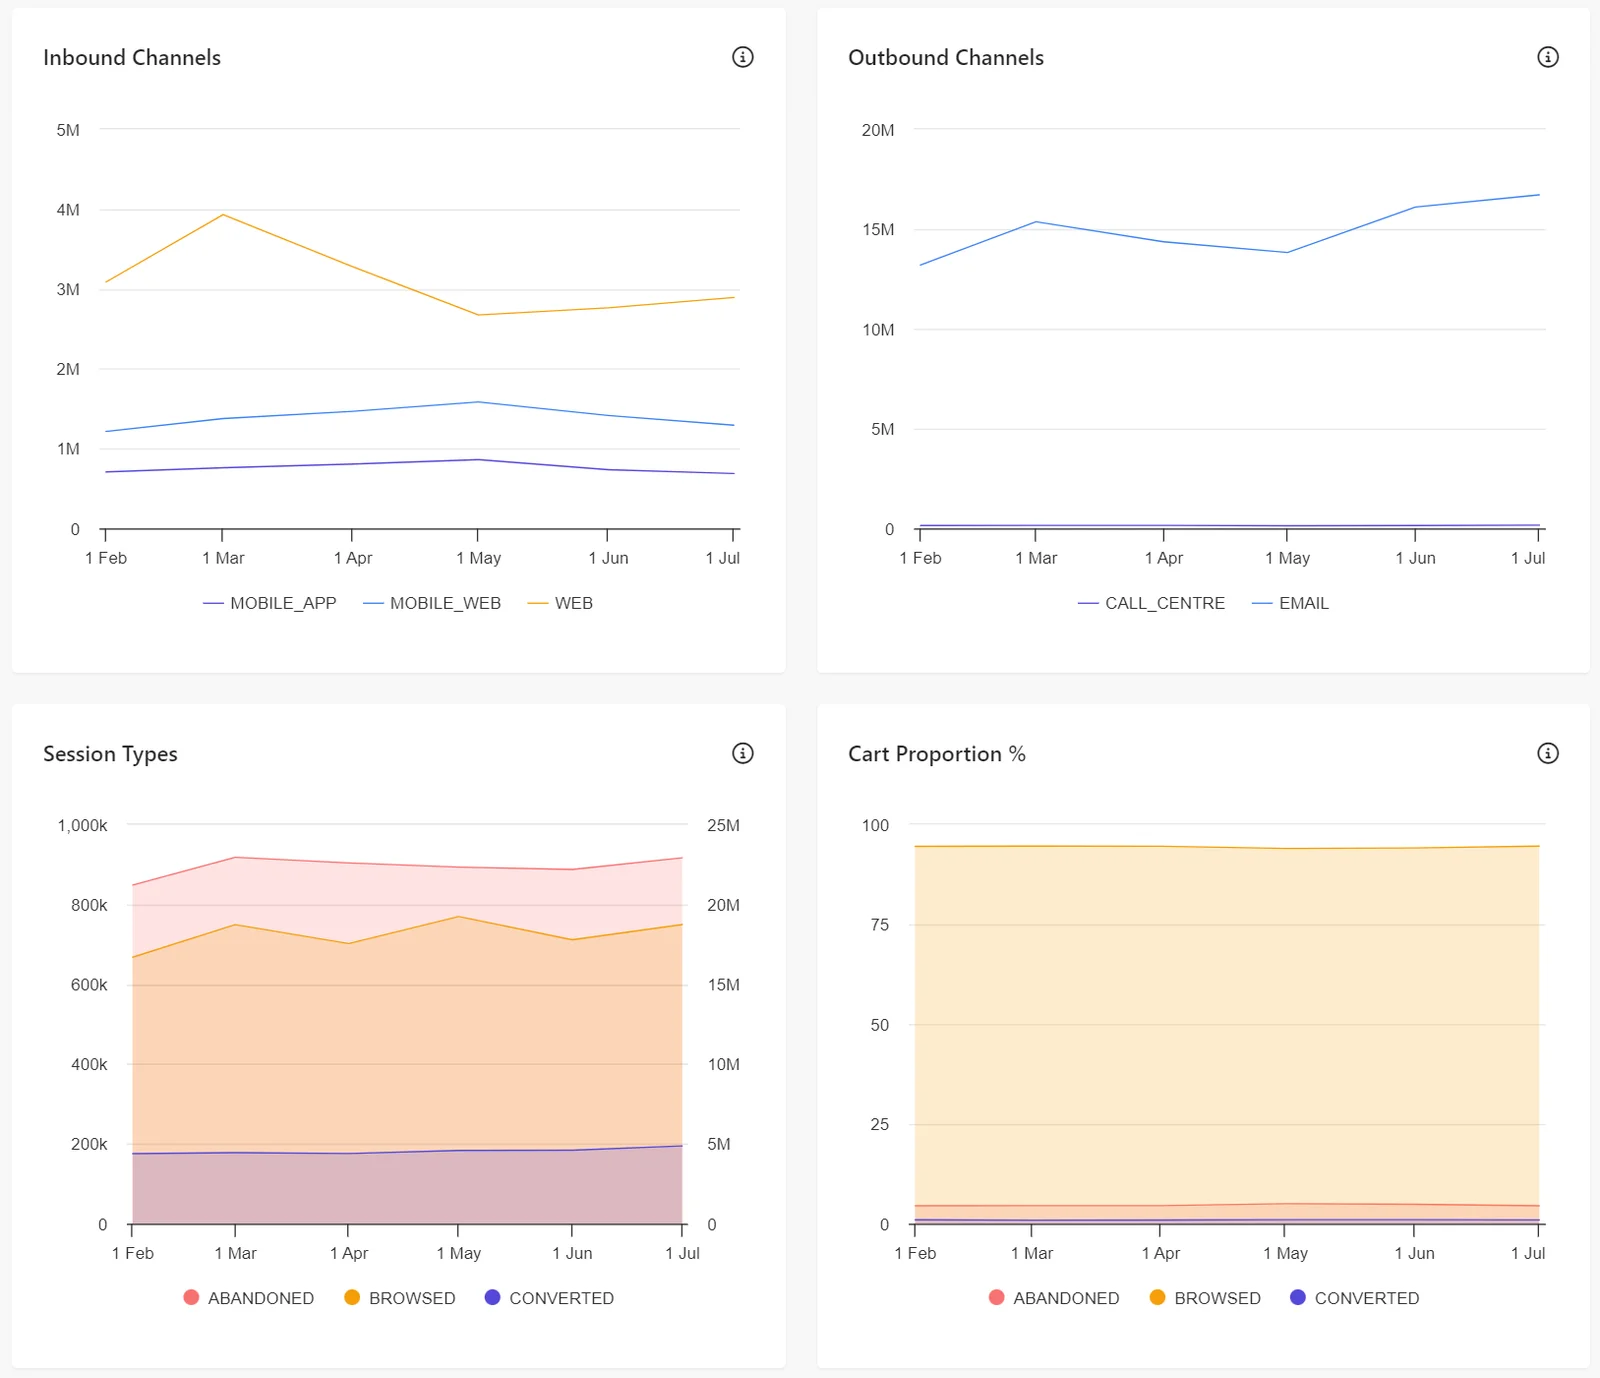Click the 1,000k left-axis label in Session Types

82,825
